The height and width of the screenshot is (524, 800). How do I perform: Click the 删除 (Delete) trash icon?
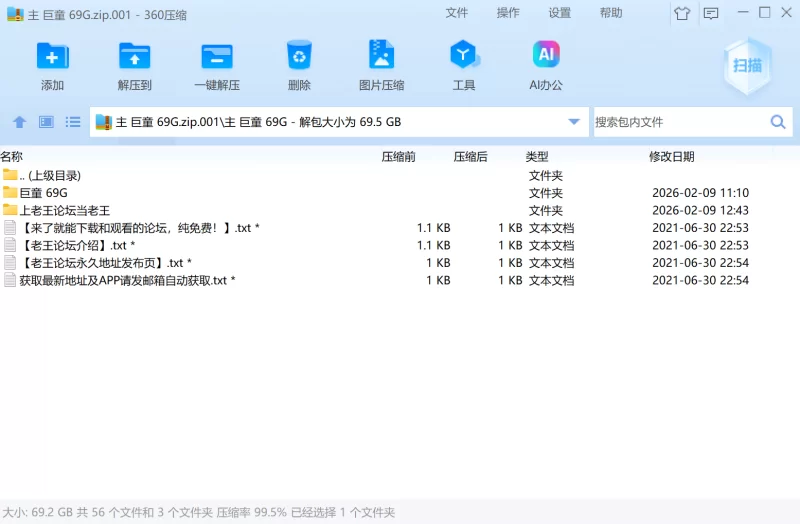[x=299, y=56]
